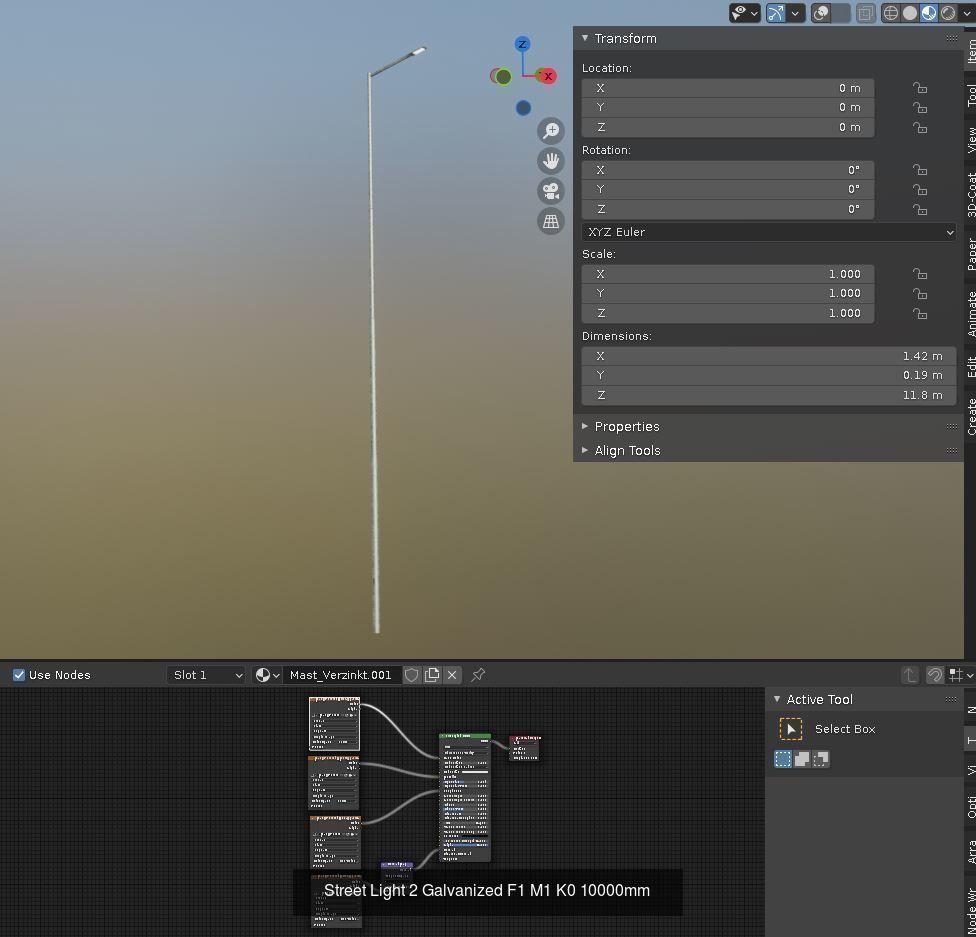Toggle perspective/orthographic grid icon
The height and width of the screenshot is (937, 976).
click(551, 221)
